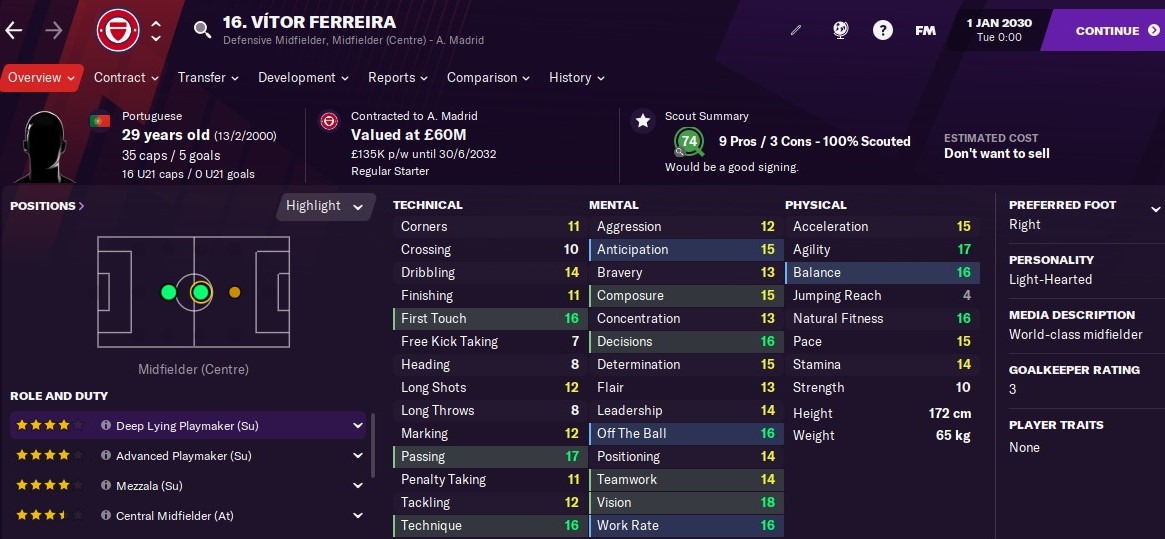Open info icon for Deep Lying Playmaker
This screenshot has height=539, width=1165.
(106, 425)
